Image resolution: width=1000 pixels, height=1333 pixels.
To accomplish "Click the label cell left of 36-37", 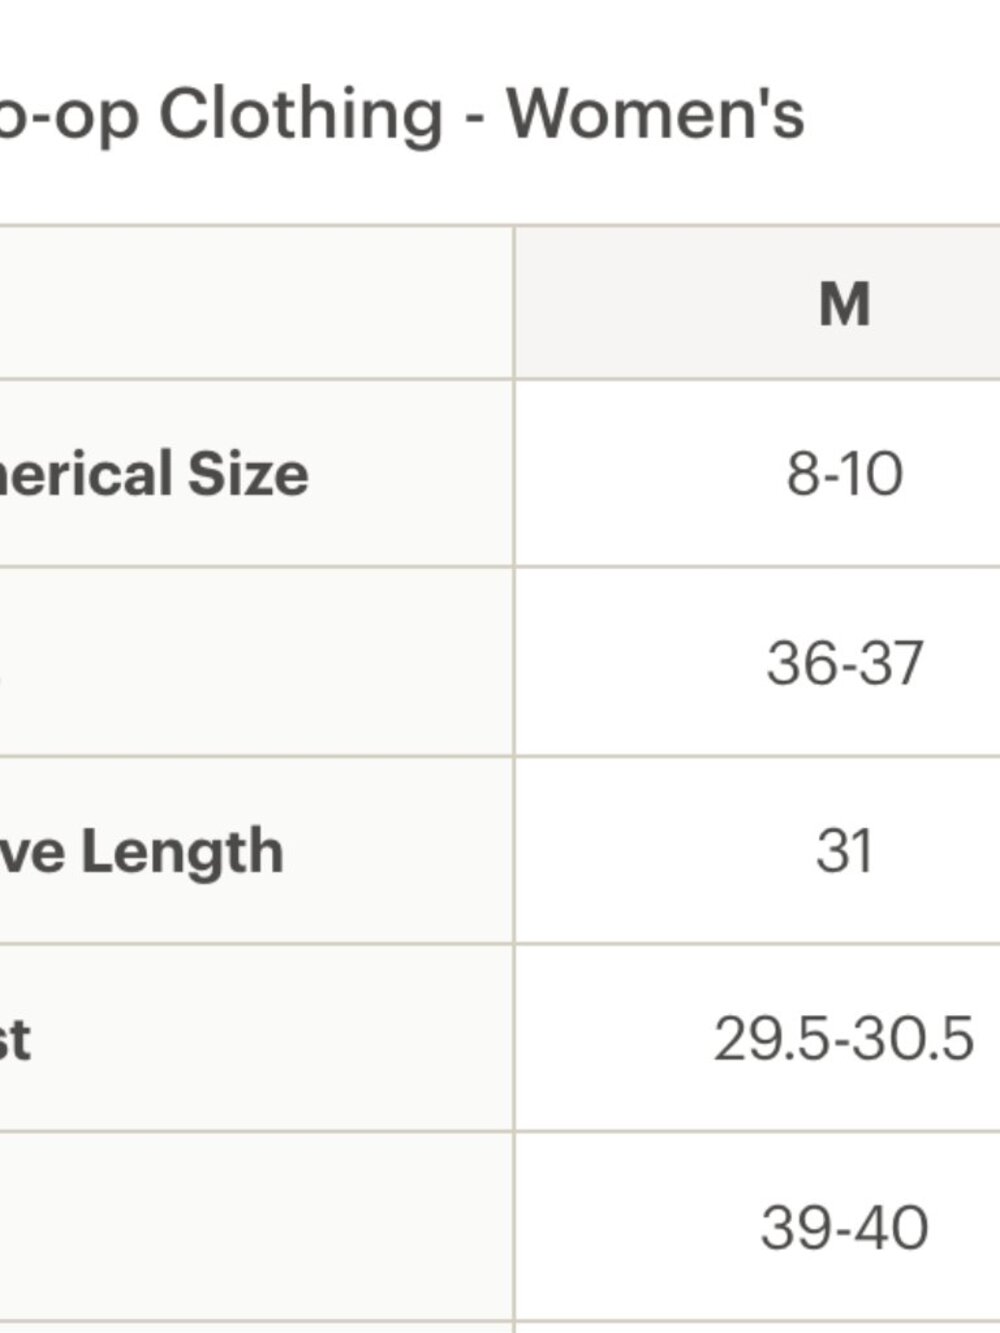I will pos(256,662).
